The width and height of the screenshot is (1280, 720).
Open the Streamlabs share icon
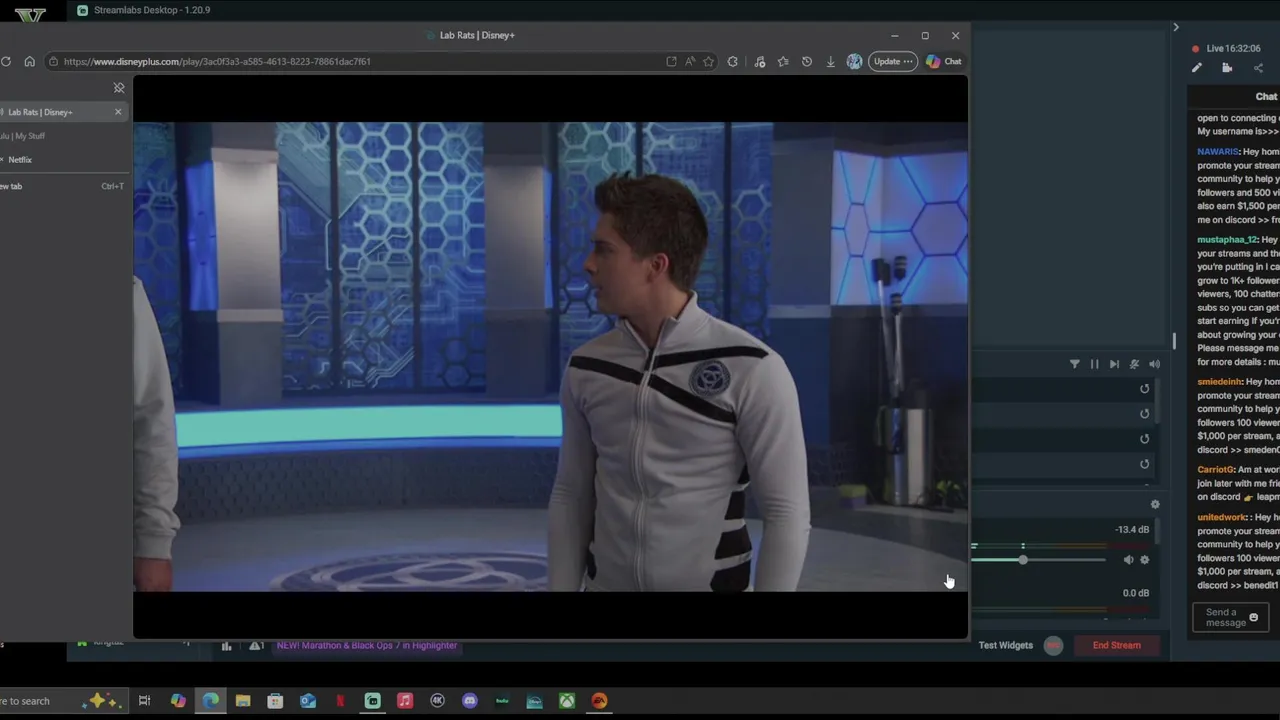tap(1258, 68)
